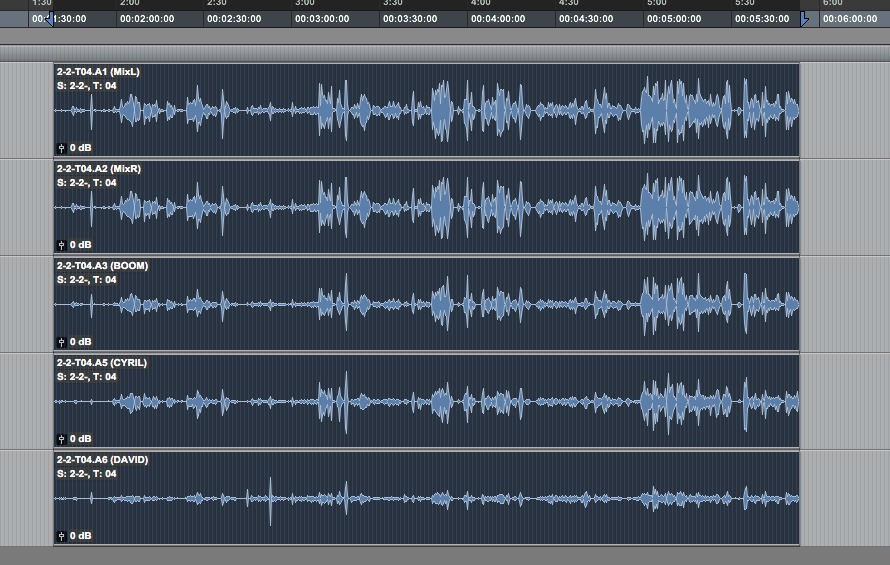
Task: Click the 0 dB gain value on DAVID clip
Action: 80,536
